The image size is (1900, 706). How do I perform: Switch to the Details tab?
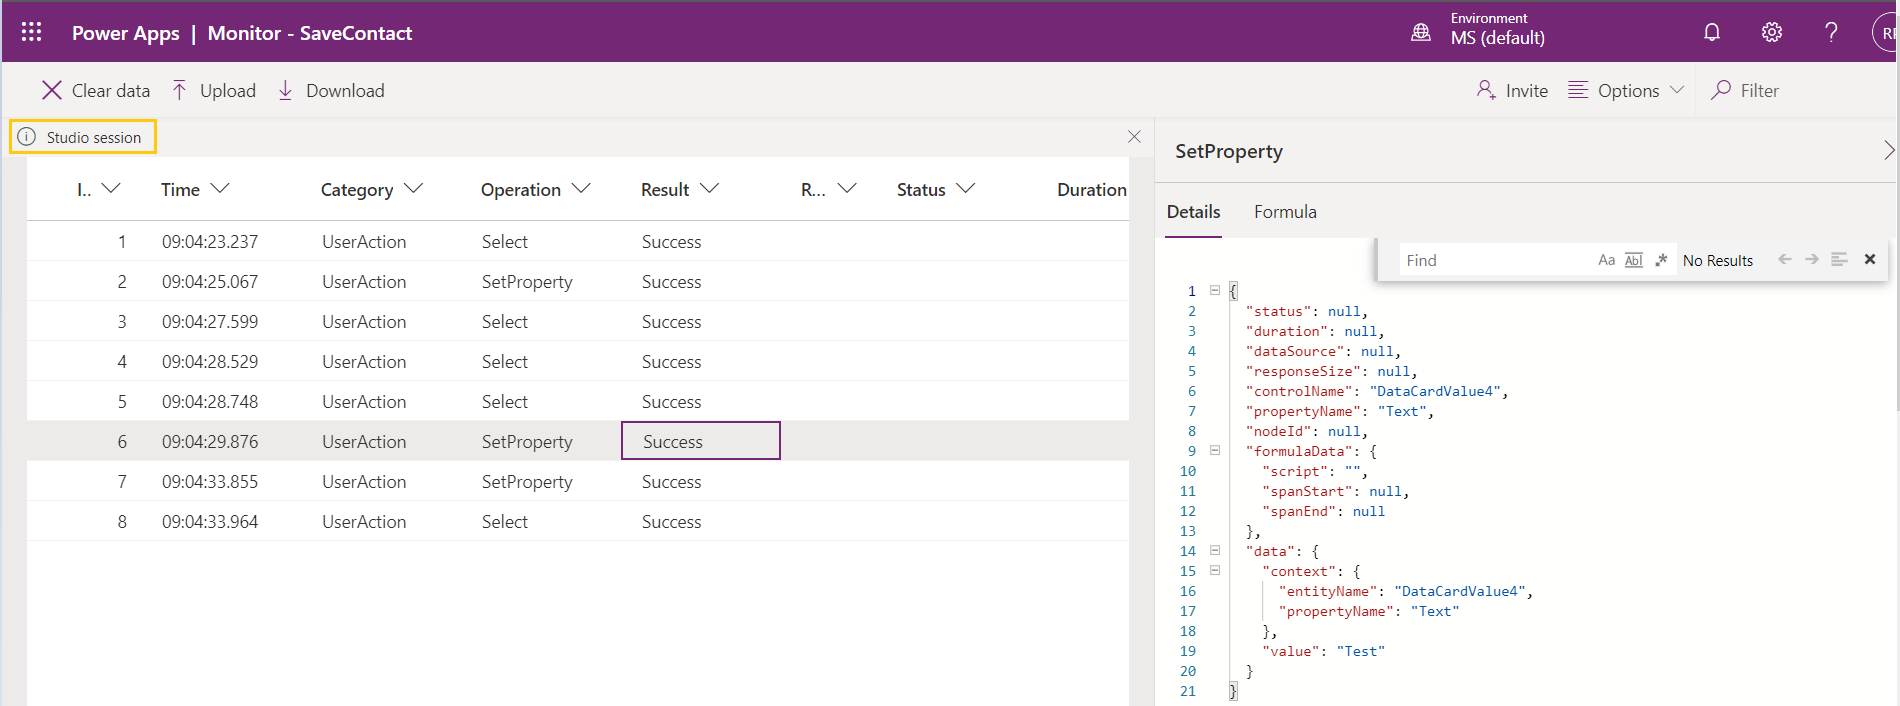pos(1194,212)
